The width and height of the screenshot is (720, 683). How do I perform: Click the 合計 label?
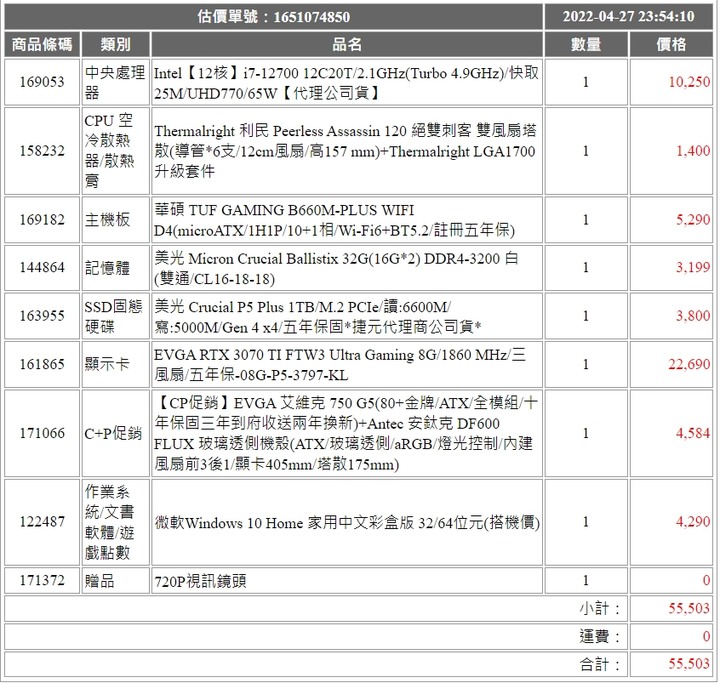(x=599, y=664)
